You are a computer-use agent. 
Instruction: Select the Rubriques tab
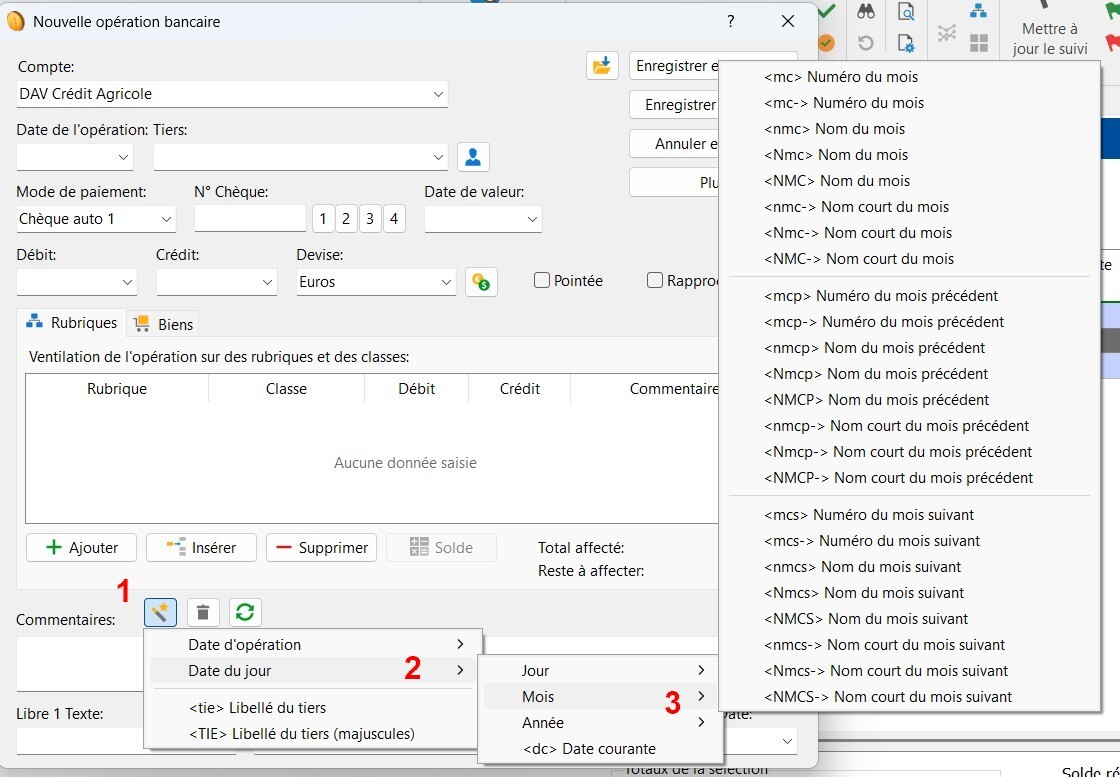pos(71,323)
